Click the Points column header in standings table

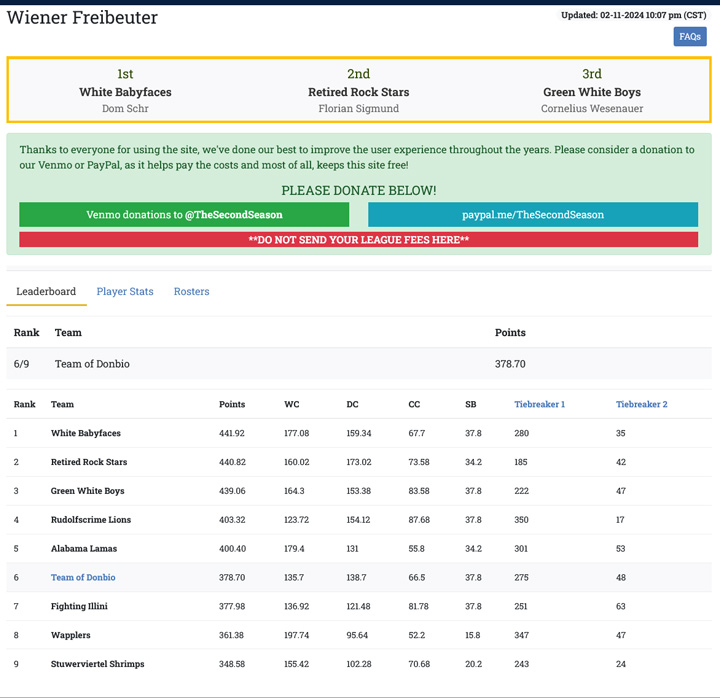click(x=232, y=404)
